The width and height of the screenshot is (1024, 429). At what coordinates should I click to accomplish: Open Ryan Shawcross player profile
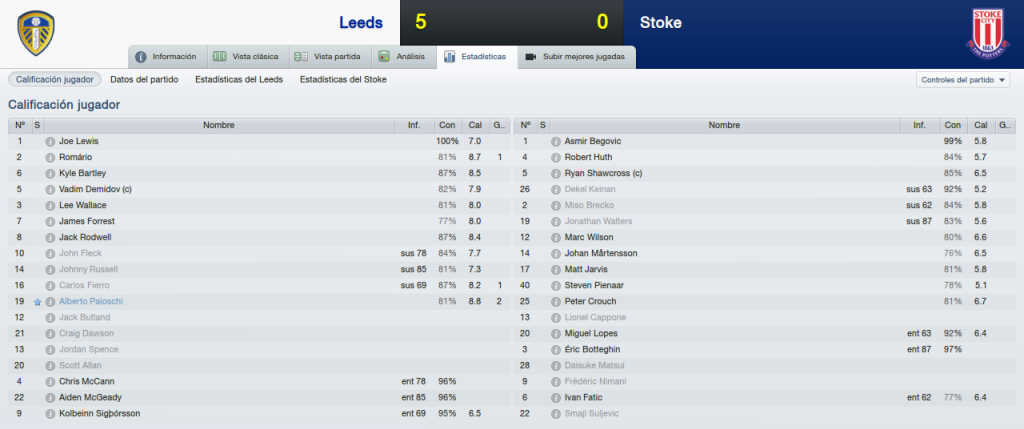(603, 173)
